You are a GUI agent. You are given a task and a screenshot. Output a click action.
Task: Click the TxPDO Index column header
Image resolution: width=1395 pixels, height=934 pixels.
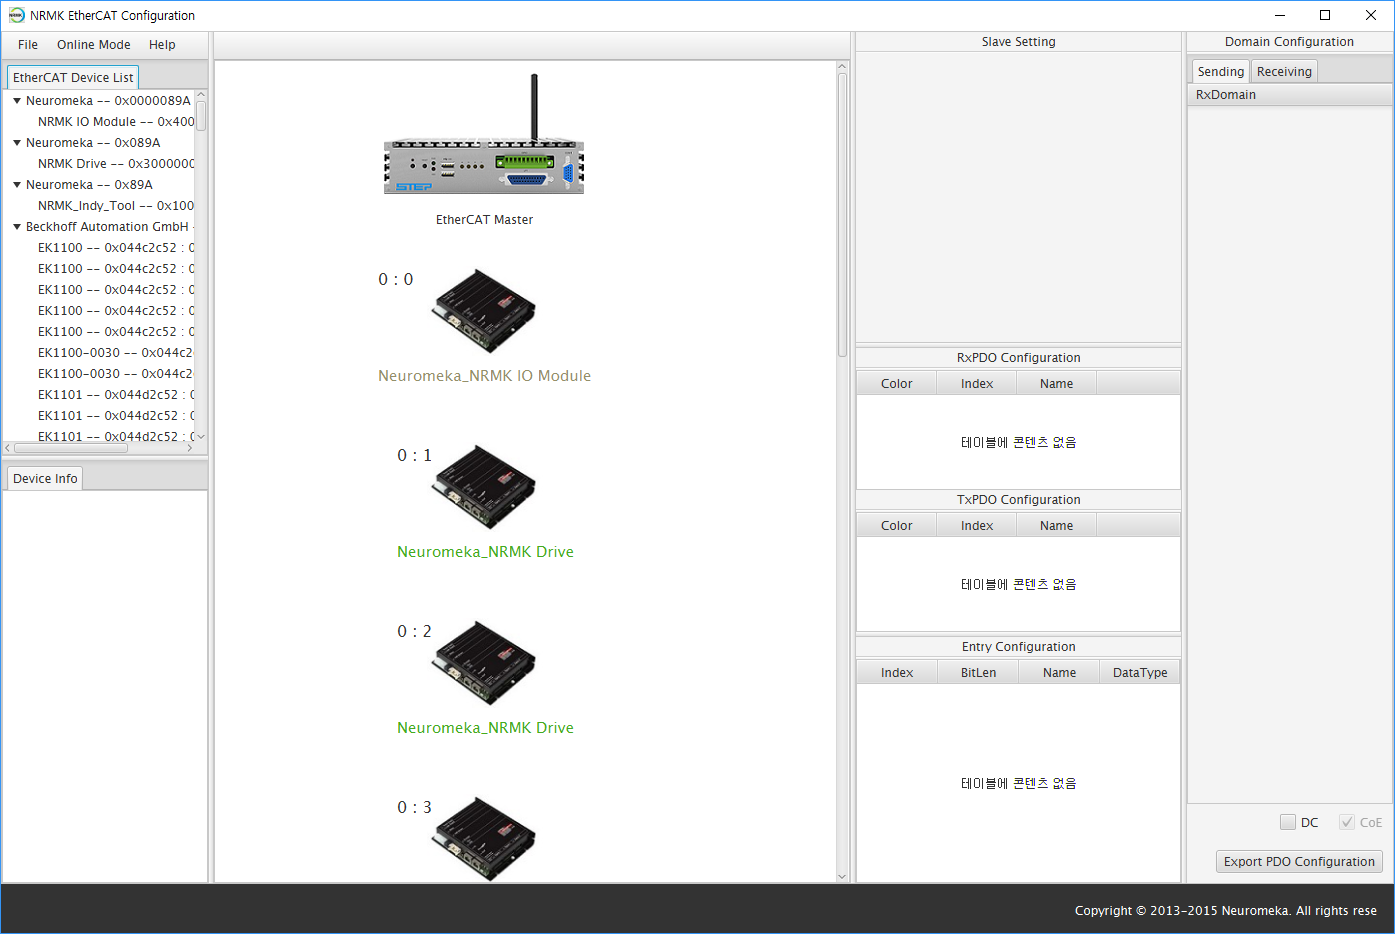coord(977,525)
